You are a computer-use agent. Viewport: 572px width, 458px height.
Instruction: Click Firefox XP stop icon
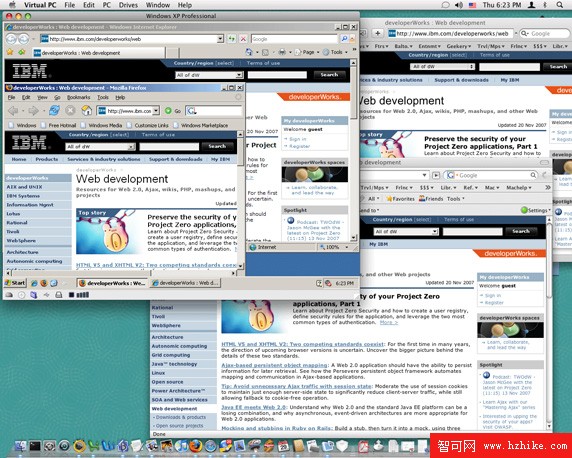[70, 110]
